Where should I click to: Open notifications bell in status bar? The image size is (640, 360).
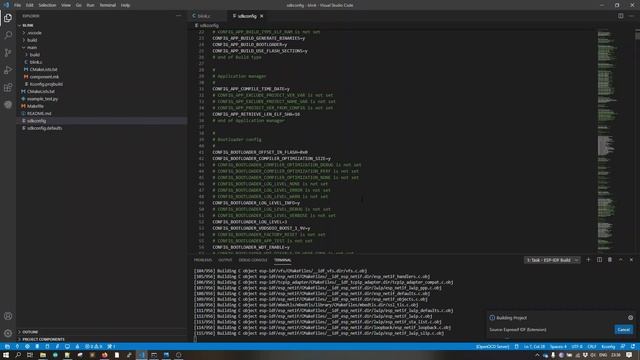click(x=633, y=347)
